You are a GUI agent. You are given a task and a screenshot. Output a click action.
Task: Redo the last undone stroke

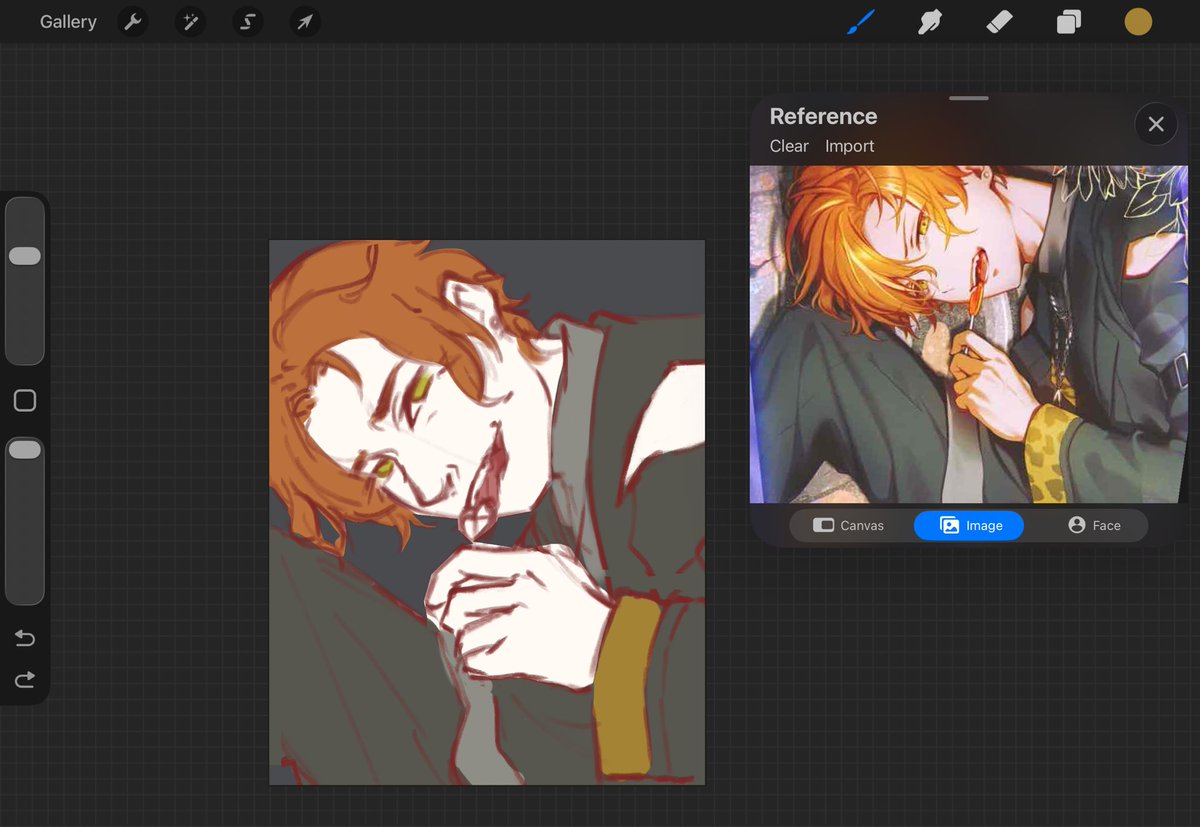click(x=25, y=680)
